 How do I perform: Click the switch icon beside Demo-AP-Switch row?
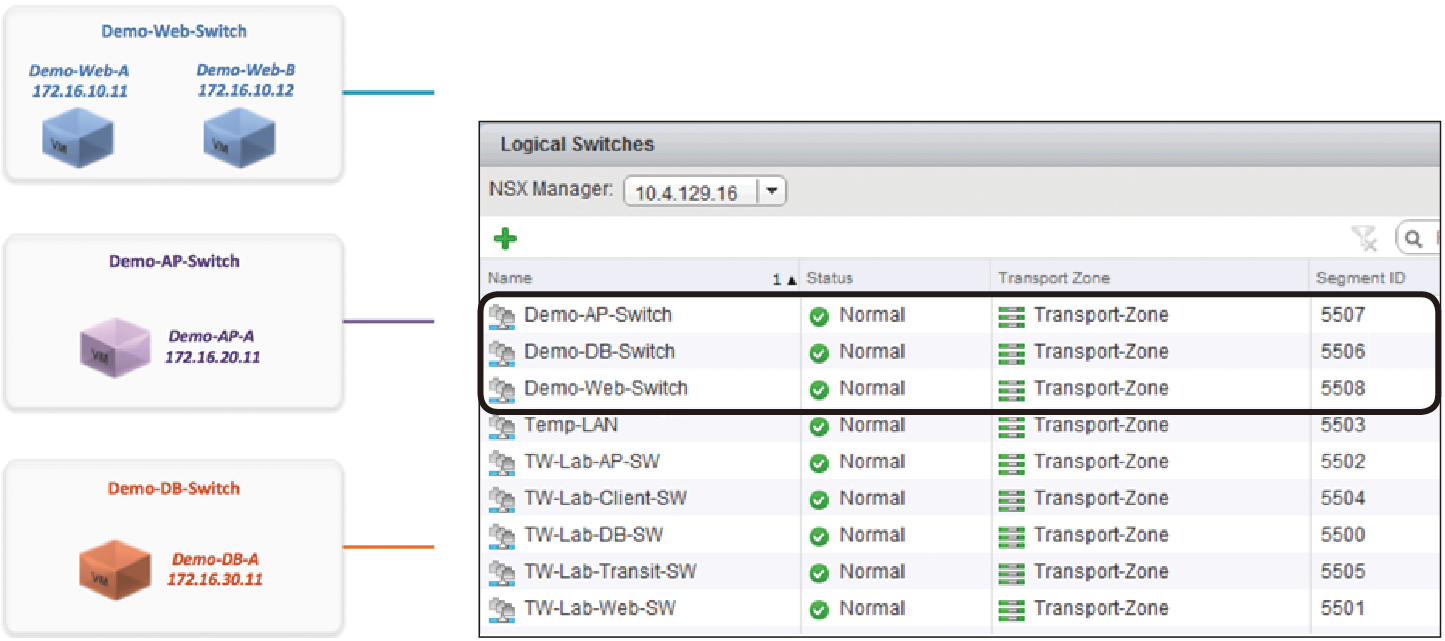tap(501, 316)
